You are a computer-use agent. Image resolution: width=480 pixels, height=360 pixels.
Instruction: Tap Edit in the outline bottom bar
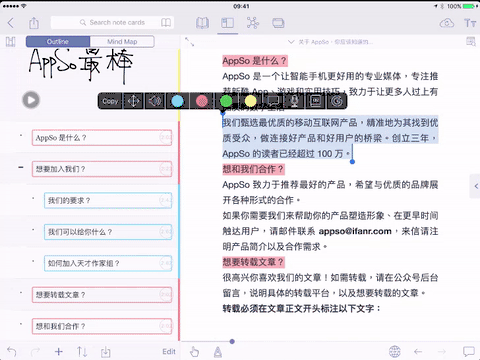[x=169, y=351]
